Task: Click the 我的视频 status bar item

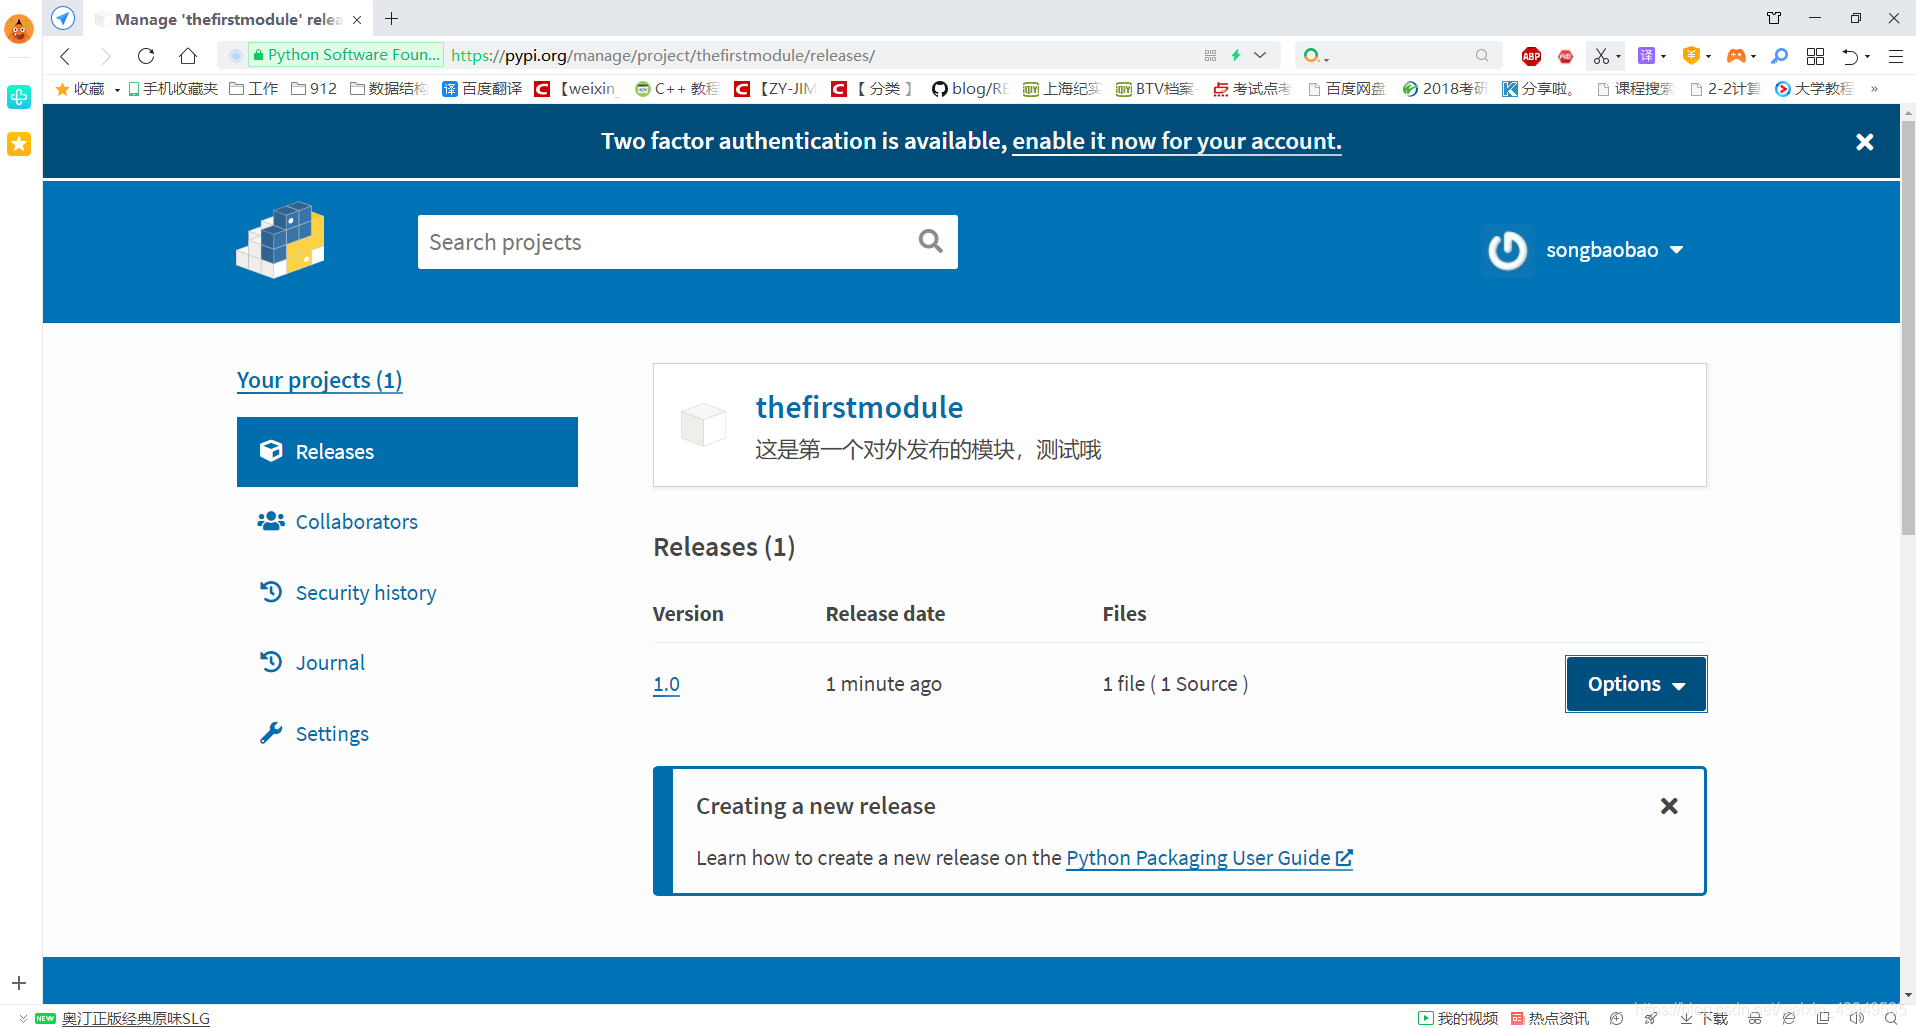Action: pyautogui.click(x=1458, y=1018)
